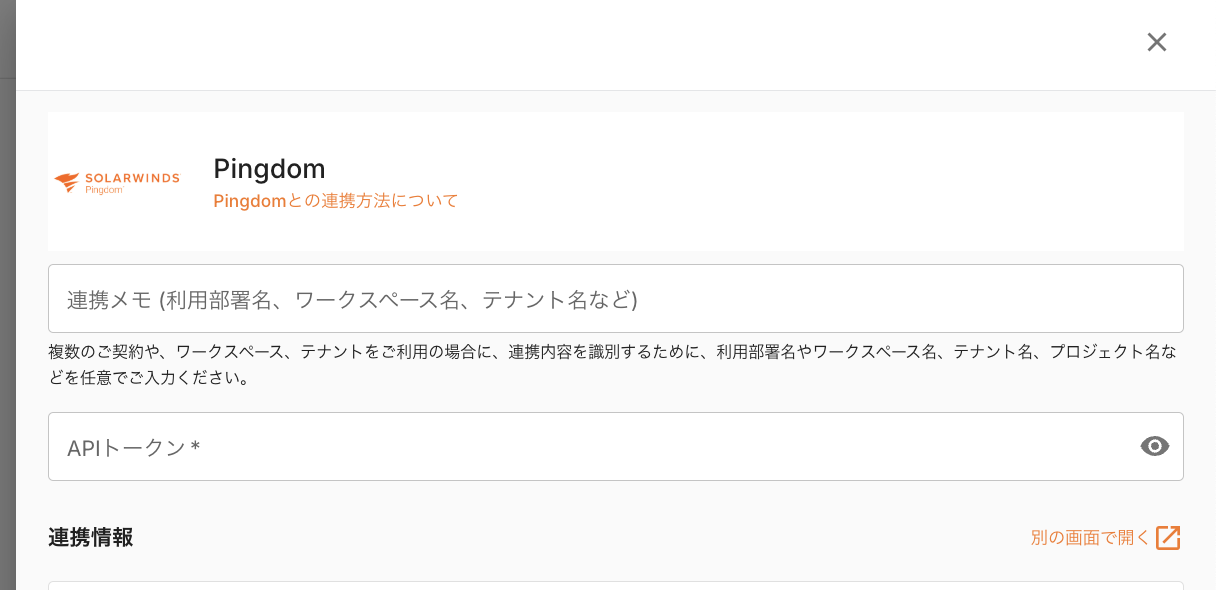The height and width of the screenshot is (590, 1216).
Task: Click the SOLARWINDS wordmark text in logo
Action: (131, 177)
